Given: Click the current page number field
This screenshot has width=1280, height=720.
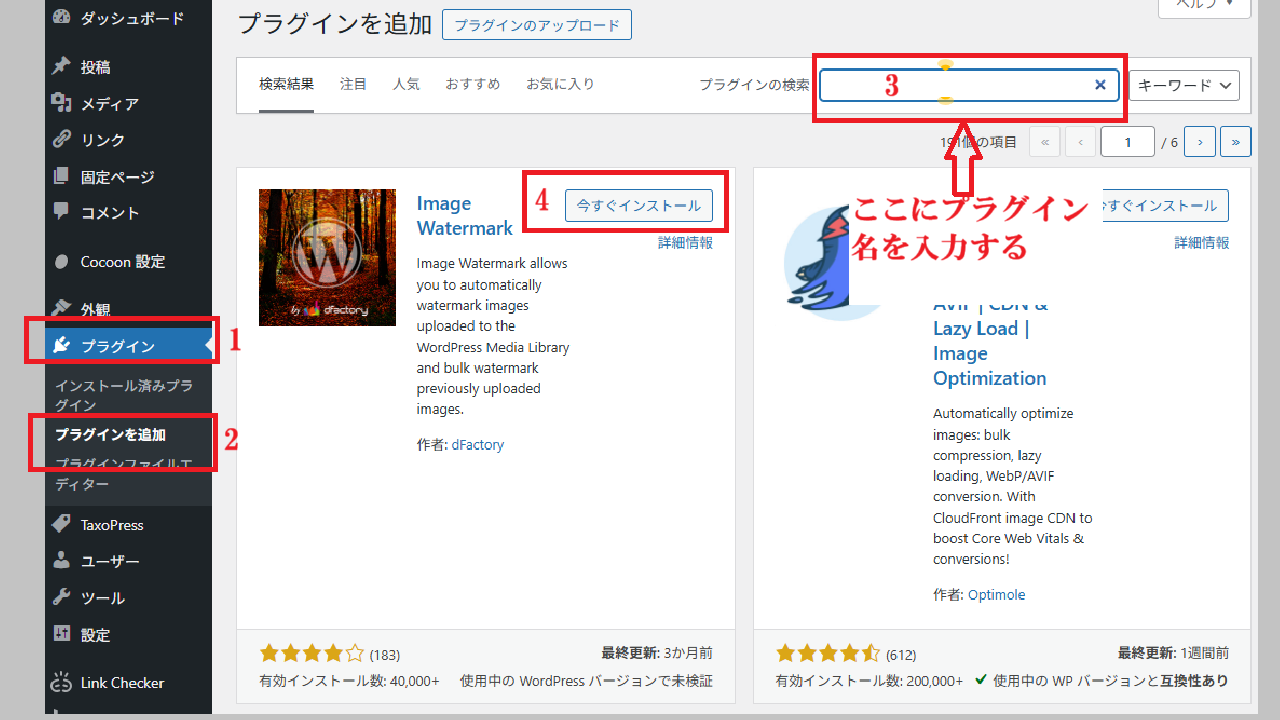Looking at the screenshot, I should point(1128,142).
